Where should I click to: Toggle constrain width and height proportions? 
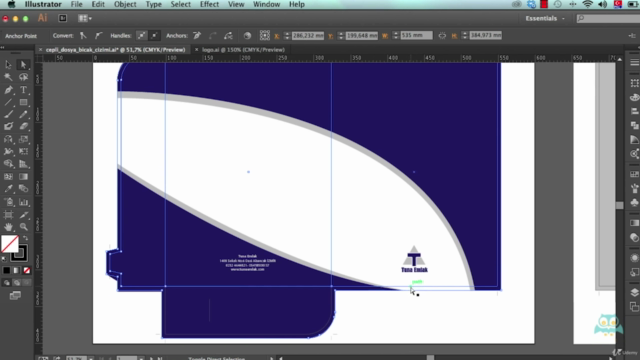[442, 36]
